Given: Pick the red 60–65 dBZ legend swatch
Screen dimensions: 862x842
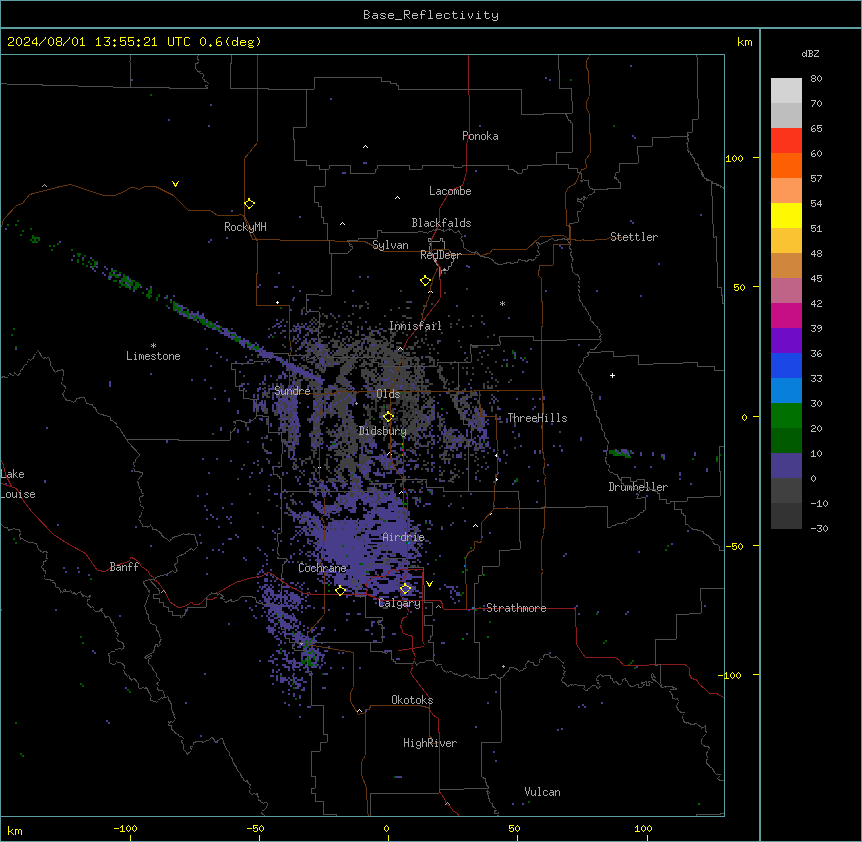Looking at the screenshot, I should pos(786,140).
